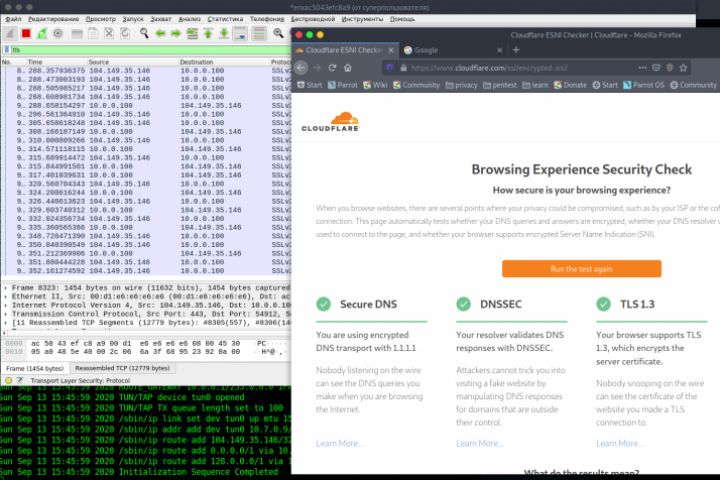Open the page actions three dots menu
This screenshot has width=720, height=480.
tap(642, 68)
